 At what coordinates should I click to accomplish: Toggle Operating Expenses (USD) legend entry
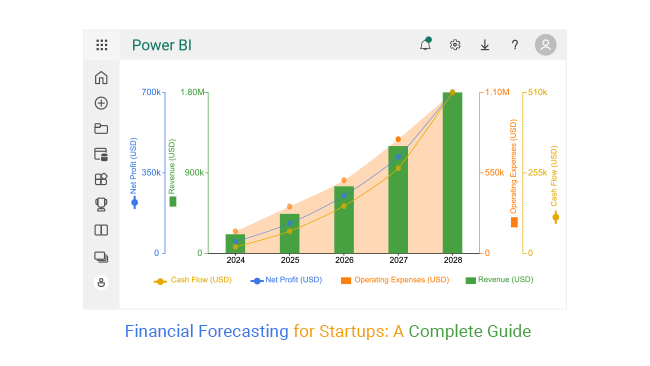(395, 280)
